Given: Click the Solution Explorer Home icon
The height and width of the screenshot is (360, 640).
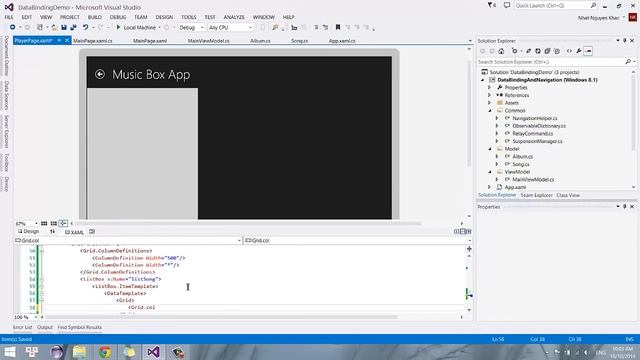Looking at the screenshot, I should [x=501, y=51].
